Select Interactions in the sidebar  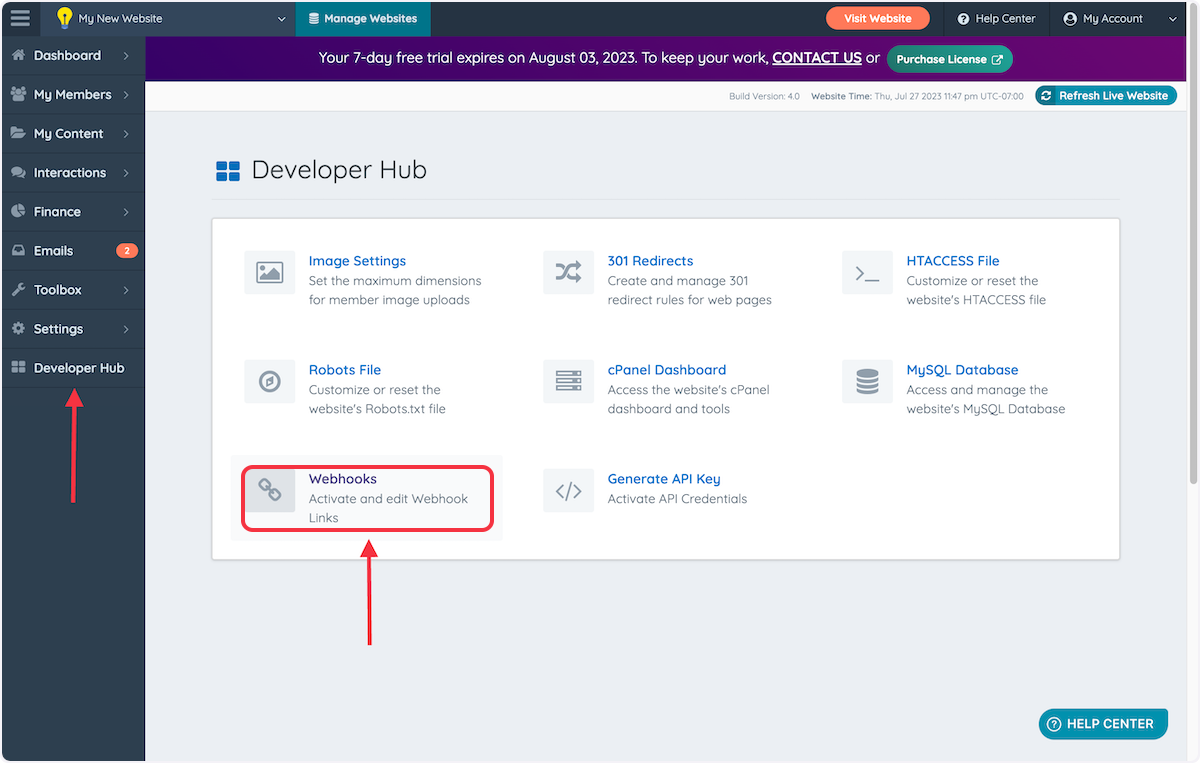[x=73, y=172]
